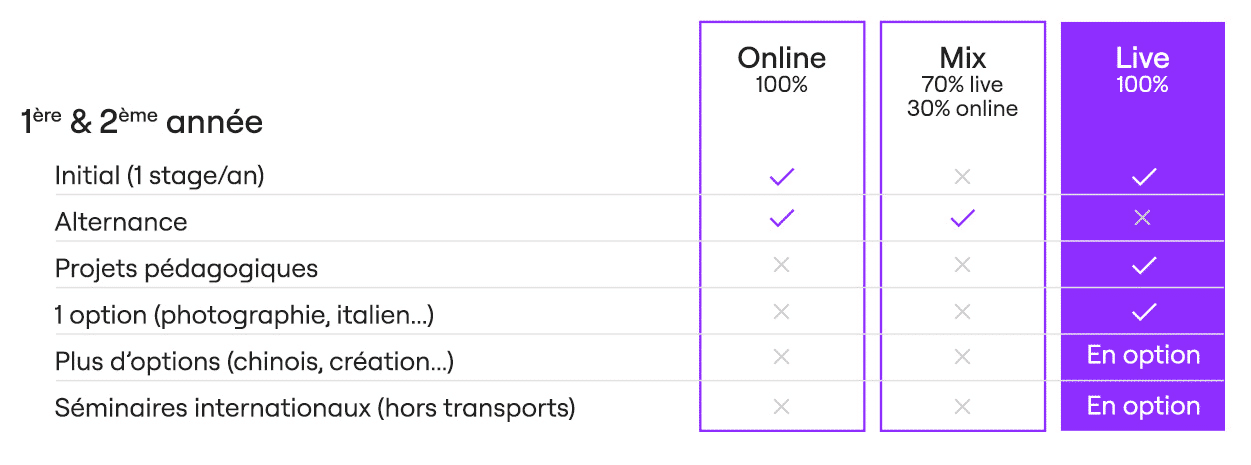Click the Online checkmark for Initial row
Screen dimensions: 1251x465
click(x=782, y=177)
